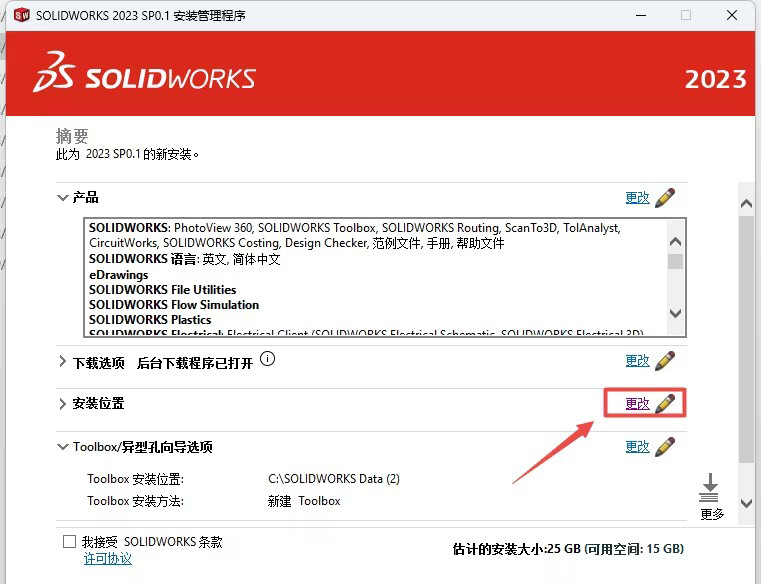Viewport: 761px width, 584px height.
Task: Expand the 下载选项 section
Action: click(x=62, y=362)
